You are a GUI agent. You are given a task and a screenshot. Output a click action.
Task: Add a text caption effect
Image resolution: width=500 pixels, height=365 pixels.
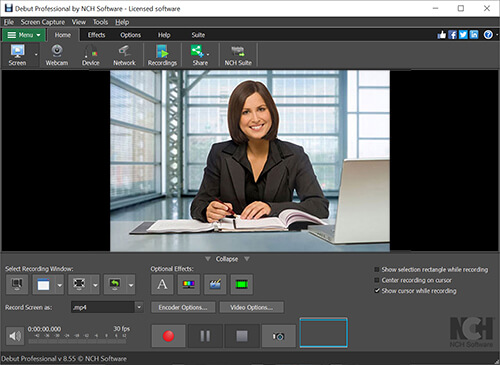click(162, 284)
